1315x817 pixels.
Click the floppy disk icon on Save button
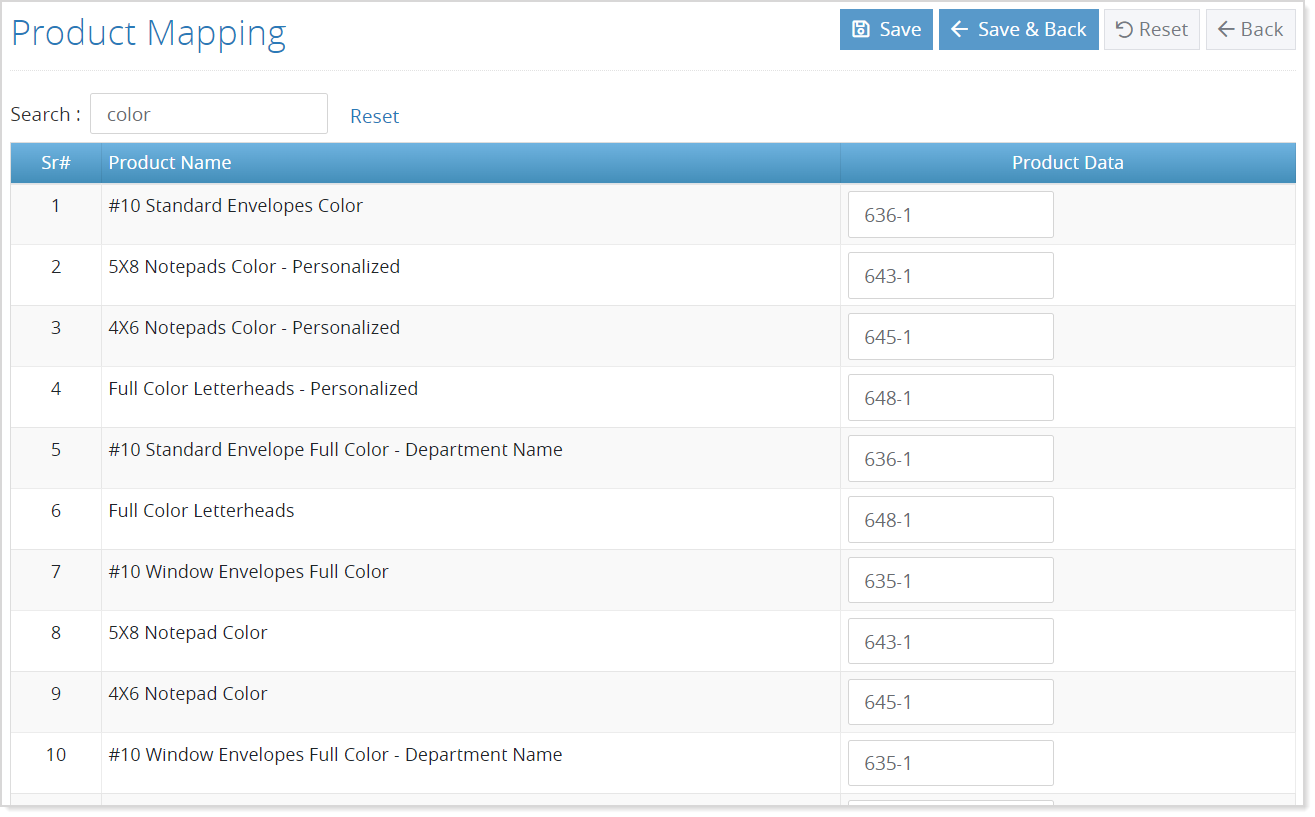(861, 29)
